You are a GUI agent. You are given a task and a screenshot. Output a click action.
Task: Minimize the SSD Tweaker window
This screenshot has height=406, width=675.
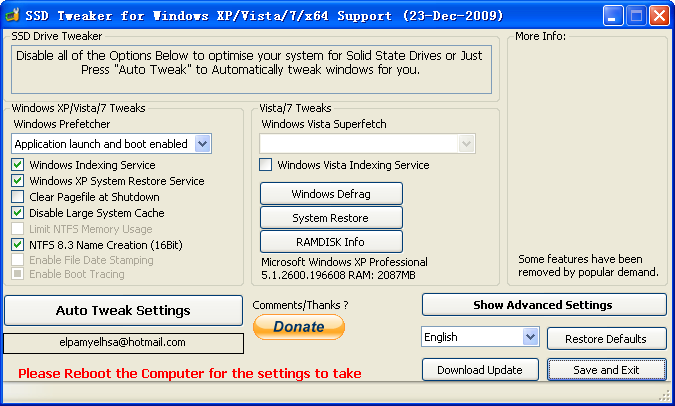click(615, 16)
